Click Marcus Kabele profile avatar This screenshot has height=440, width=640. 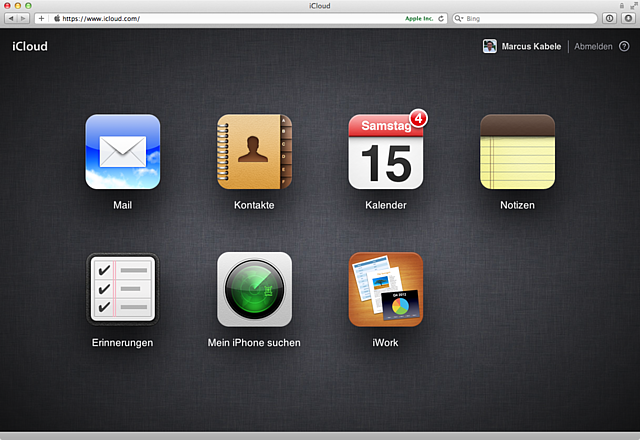pos(489,46)
